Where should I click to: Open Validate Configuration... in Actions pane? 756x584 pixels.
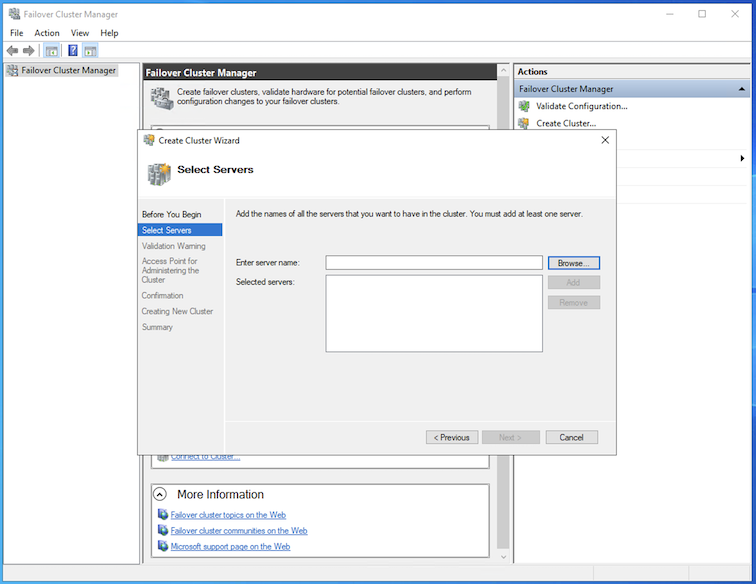coord(582,106)
